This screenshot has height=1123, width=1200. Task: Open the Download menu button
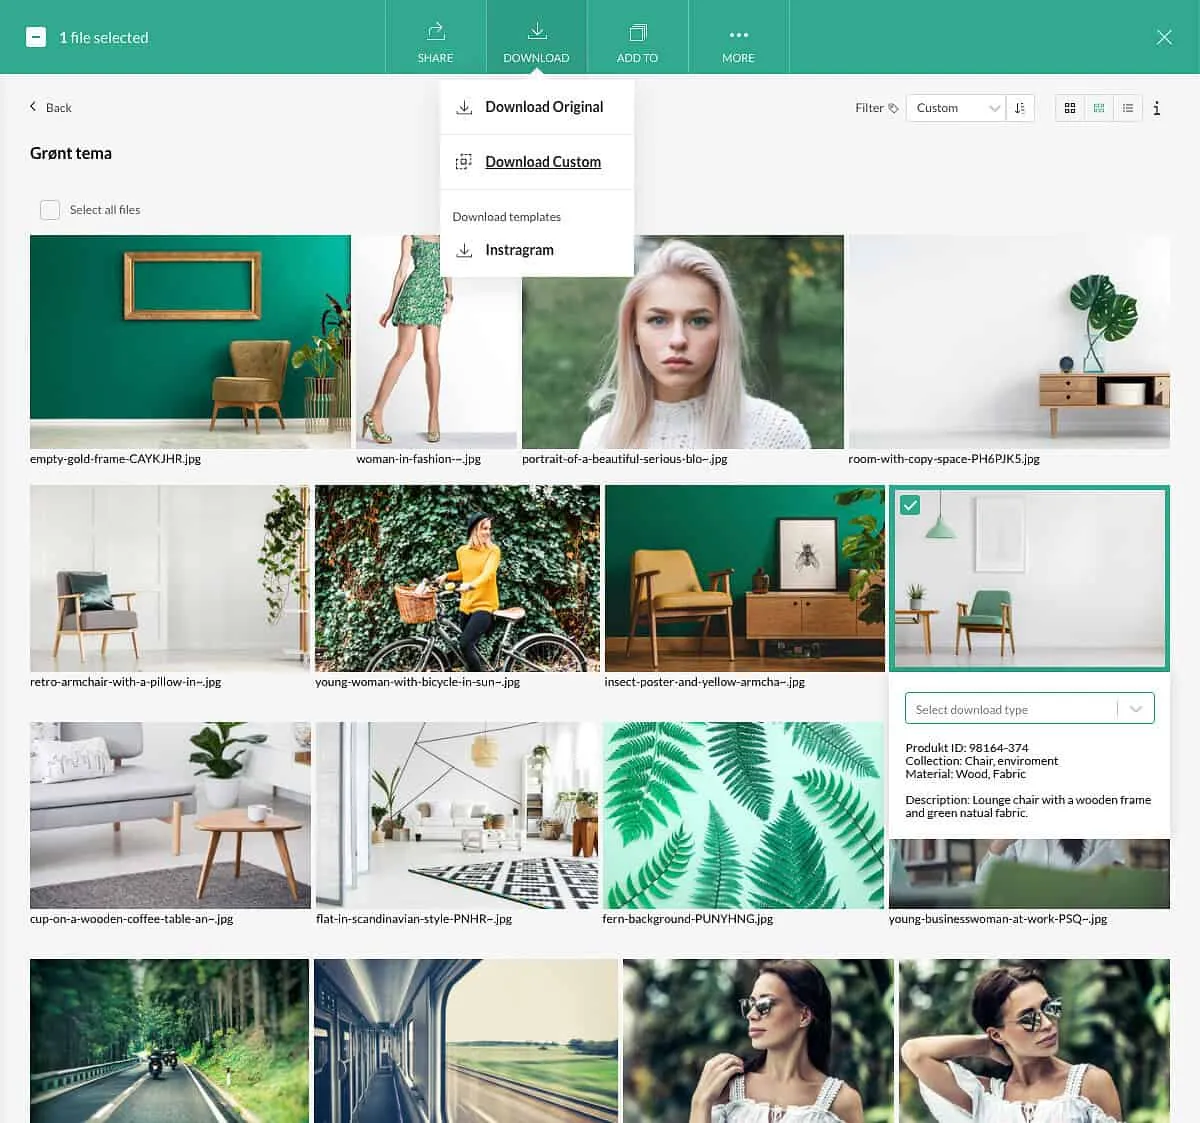[x=537, y=37]
